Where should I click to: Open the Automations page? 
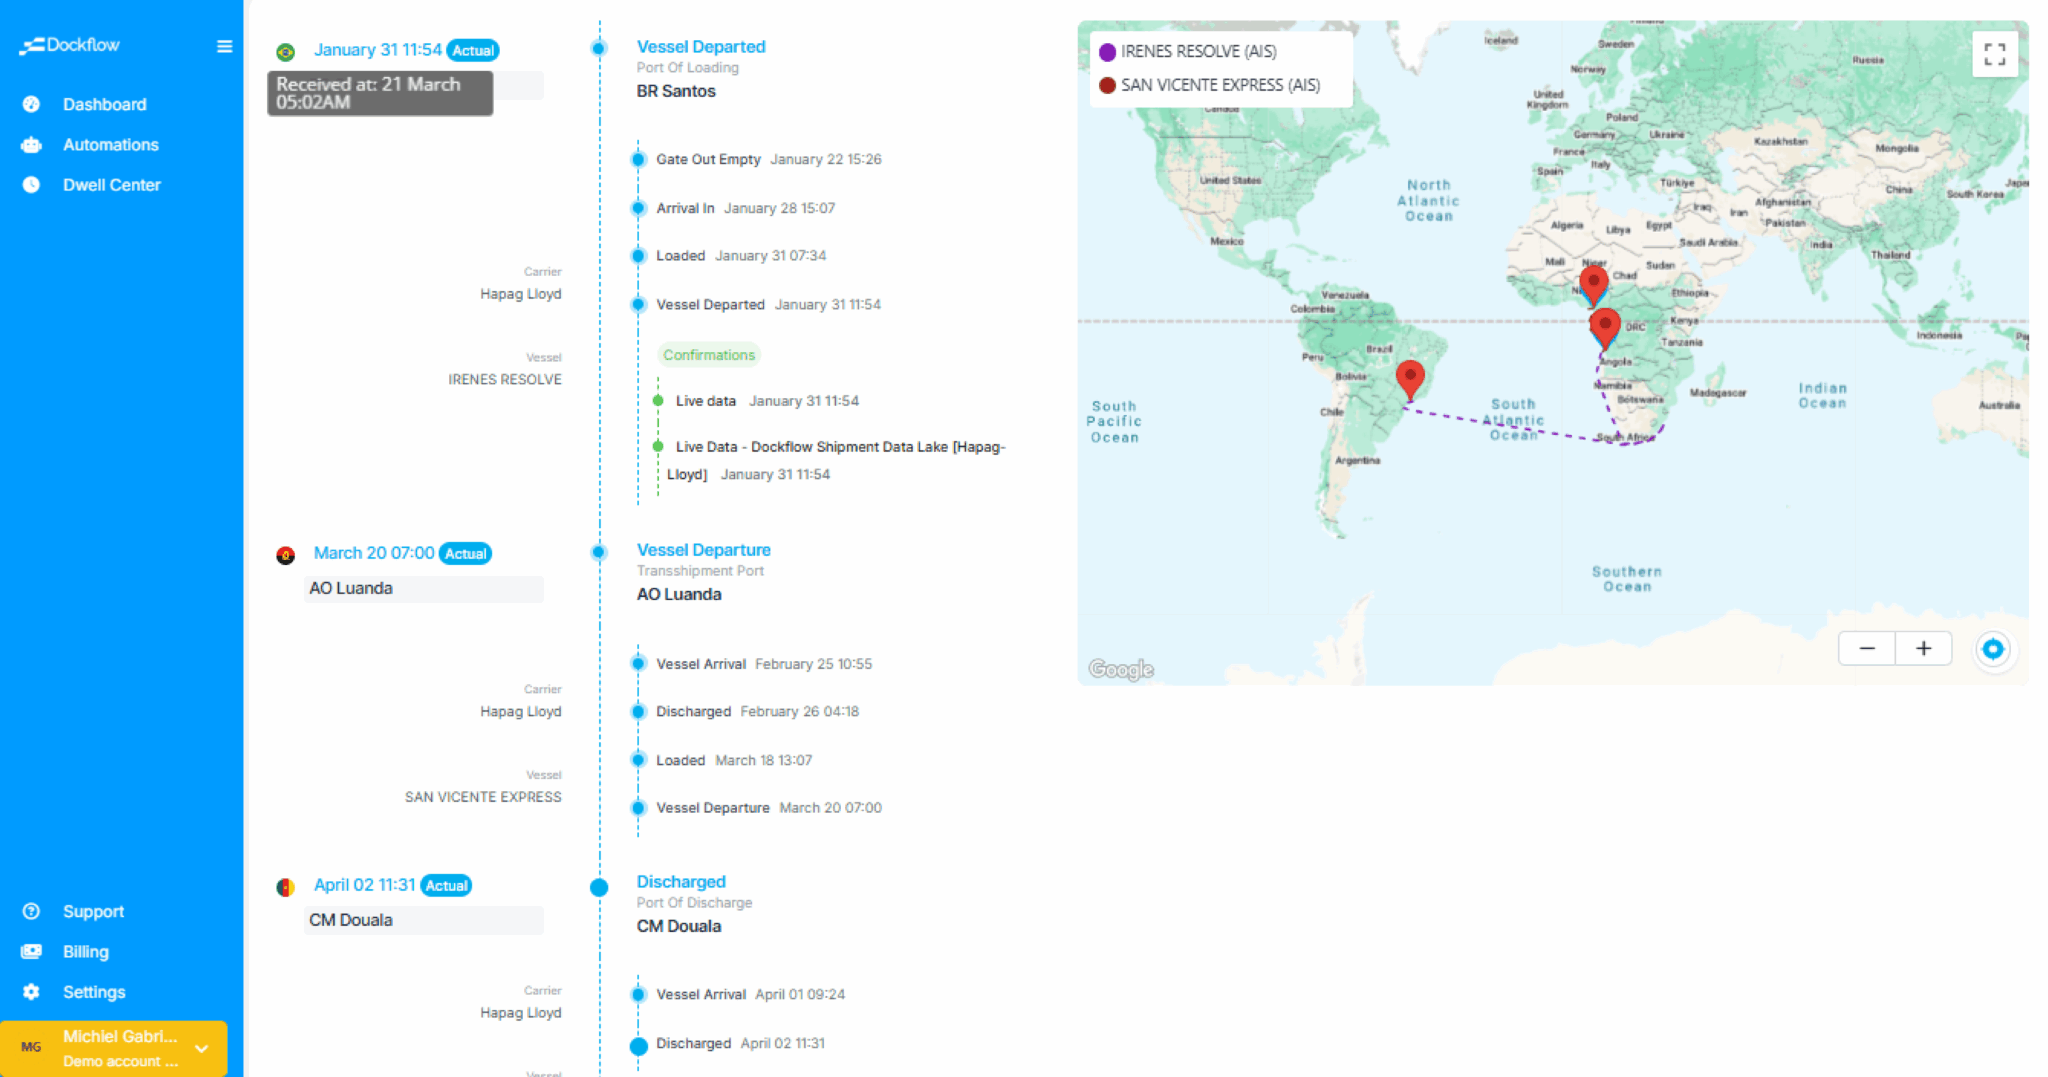[110, 145]
